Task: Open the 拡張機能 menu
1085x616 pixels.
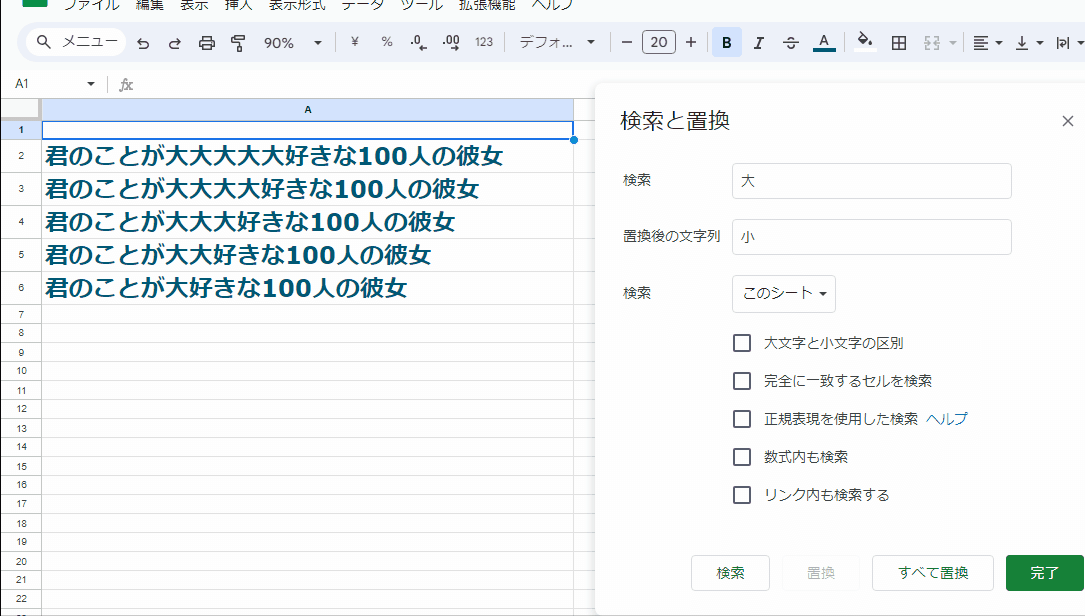Action: [487, 6]
